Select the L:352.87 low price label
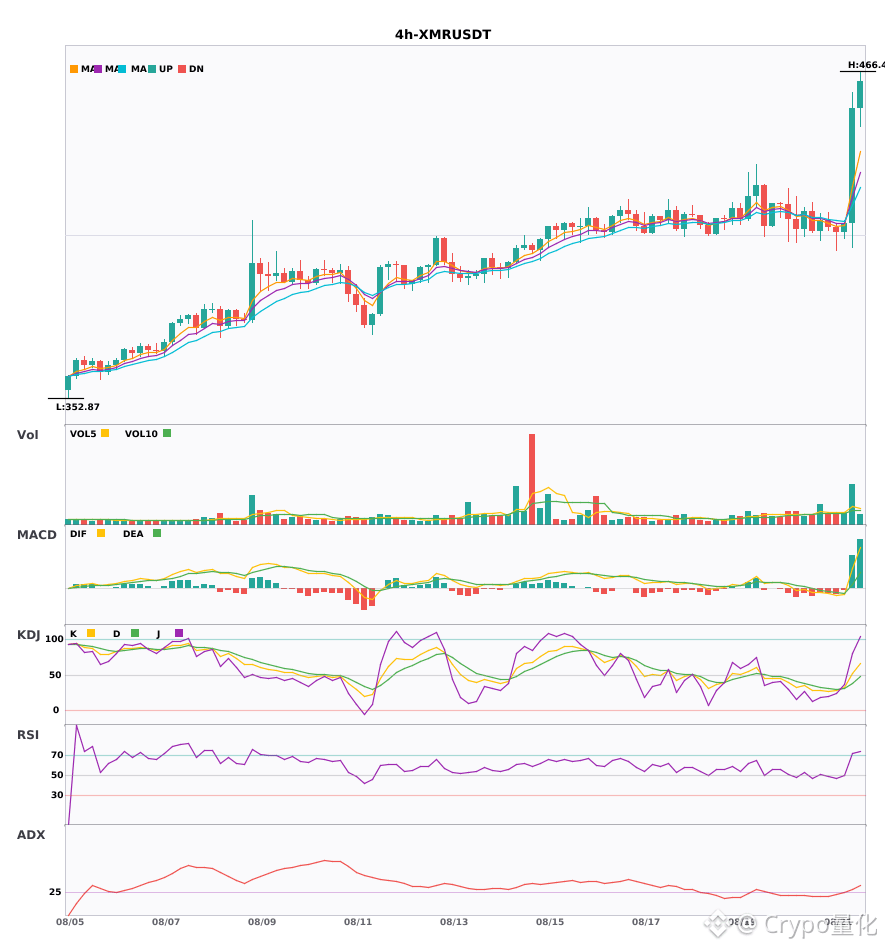This screenshot has height=950, width=885. click(x=78, y=407)
